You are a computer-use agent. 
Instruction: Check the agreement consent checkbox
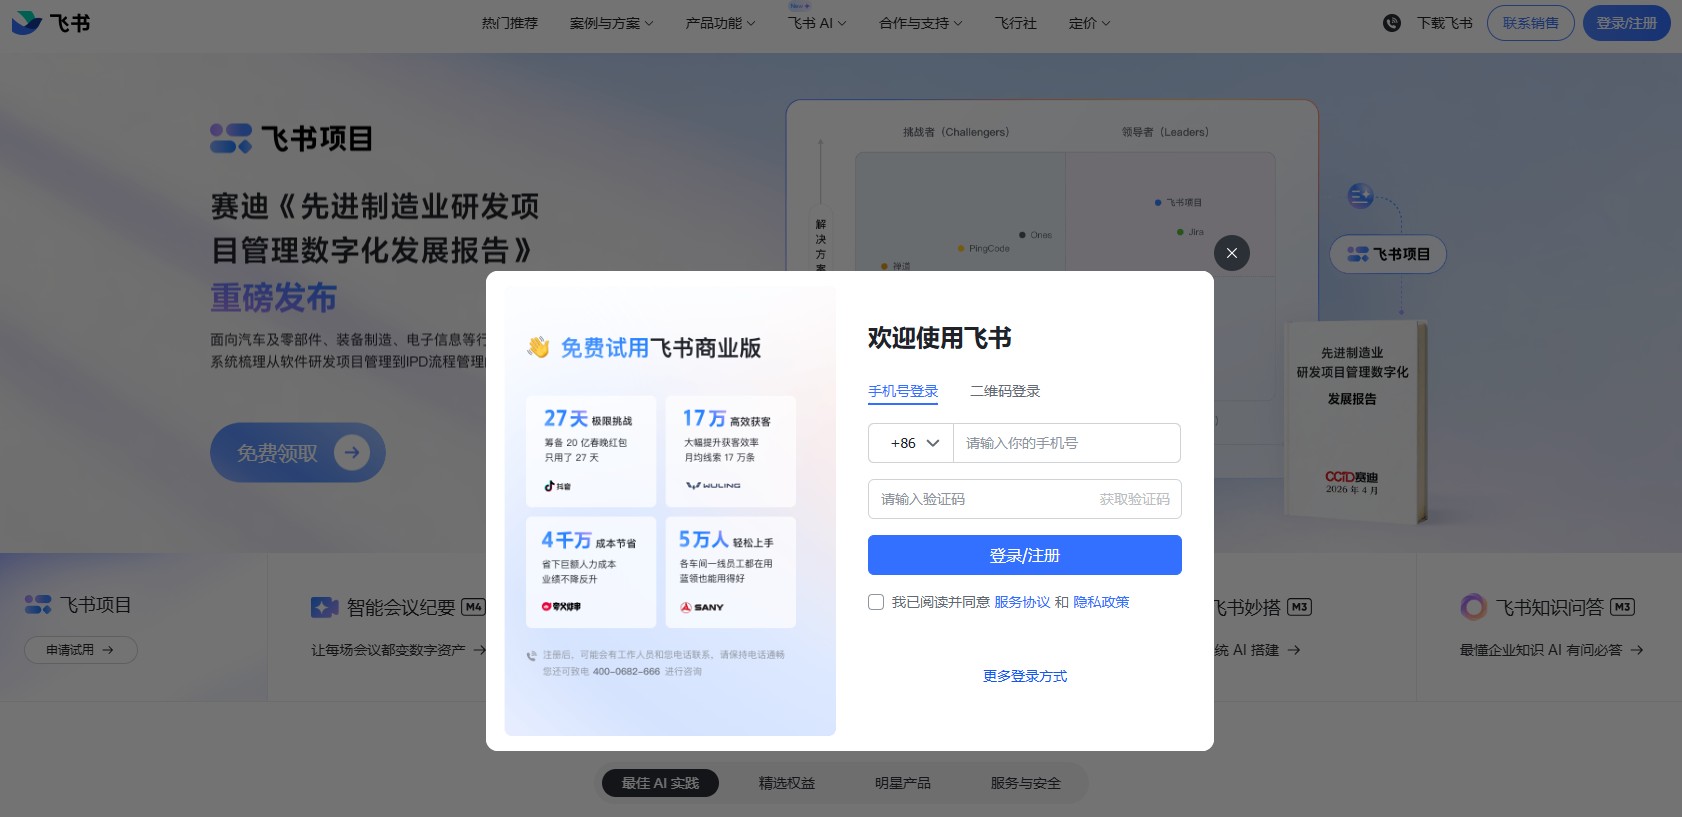876,602
